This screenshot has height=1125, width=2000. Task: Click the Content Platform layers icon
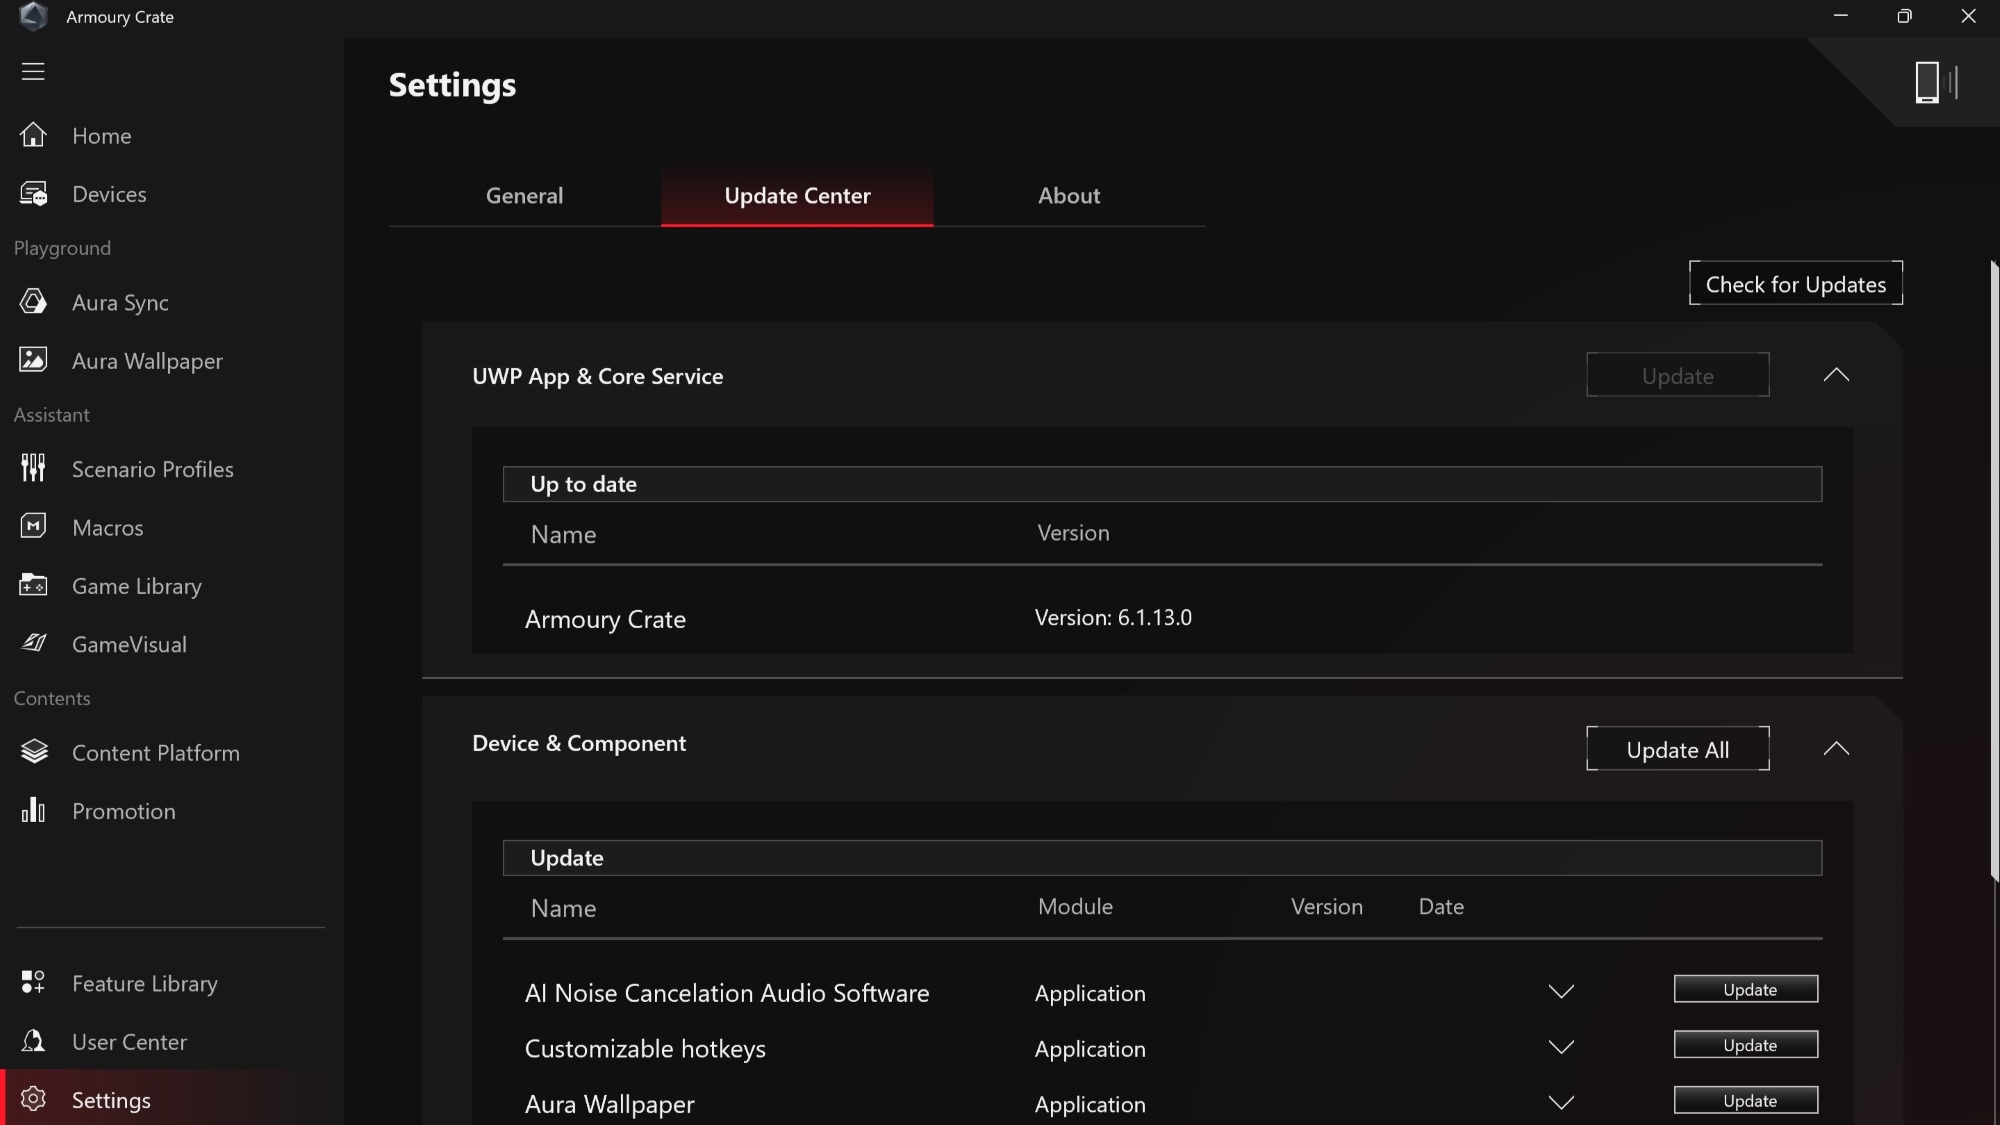(x=33, y=752)
